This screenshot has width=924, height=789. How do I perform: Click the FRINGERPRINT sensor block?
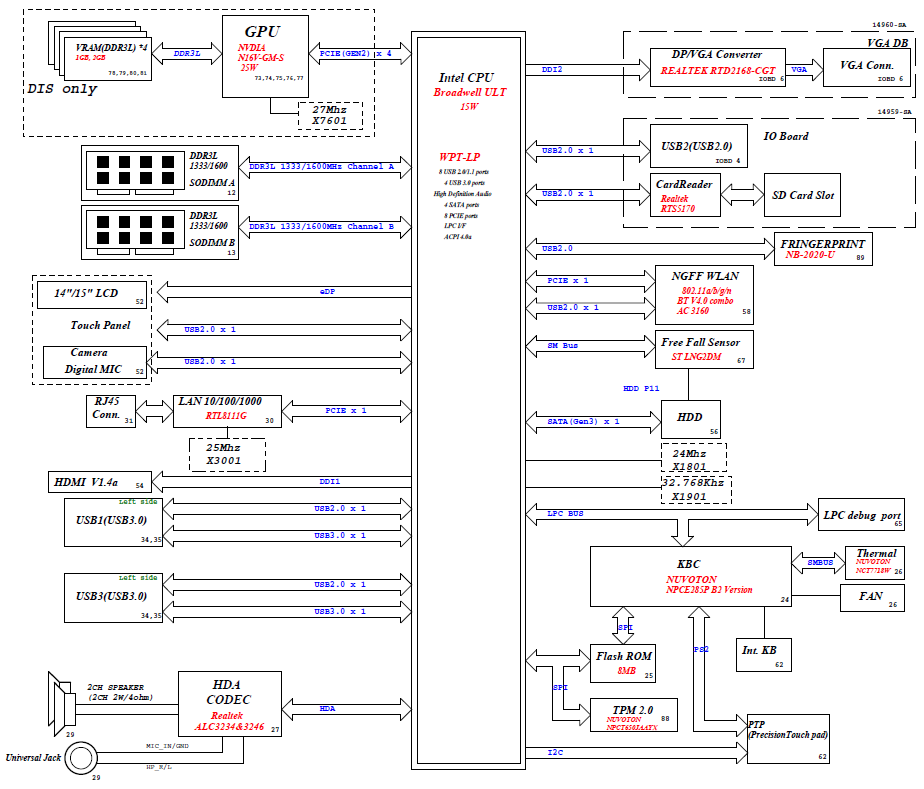(825, 249)
